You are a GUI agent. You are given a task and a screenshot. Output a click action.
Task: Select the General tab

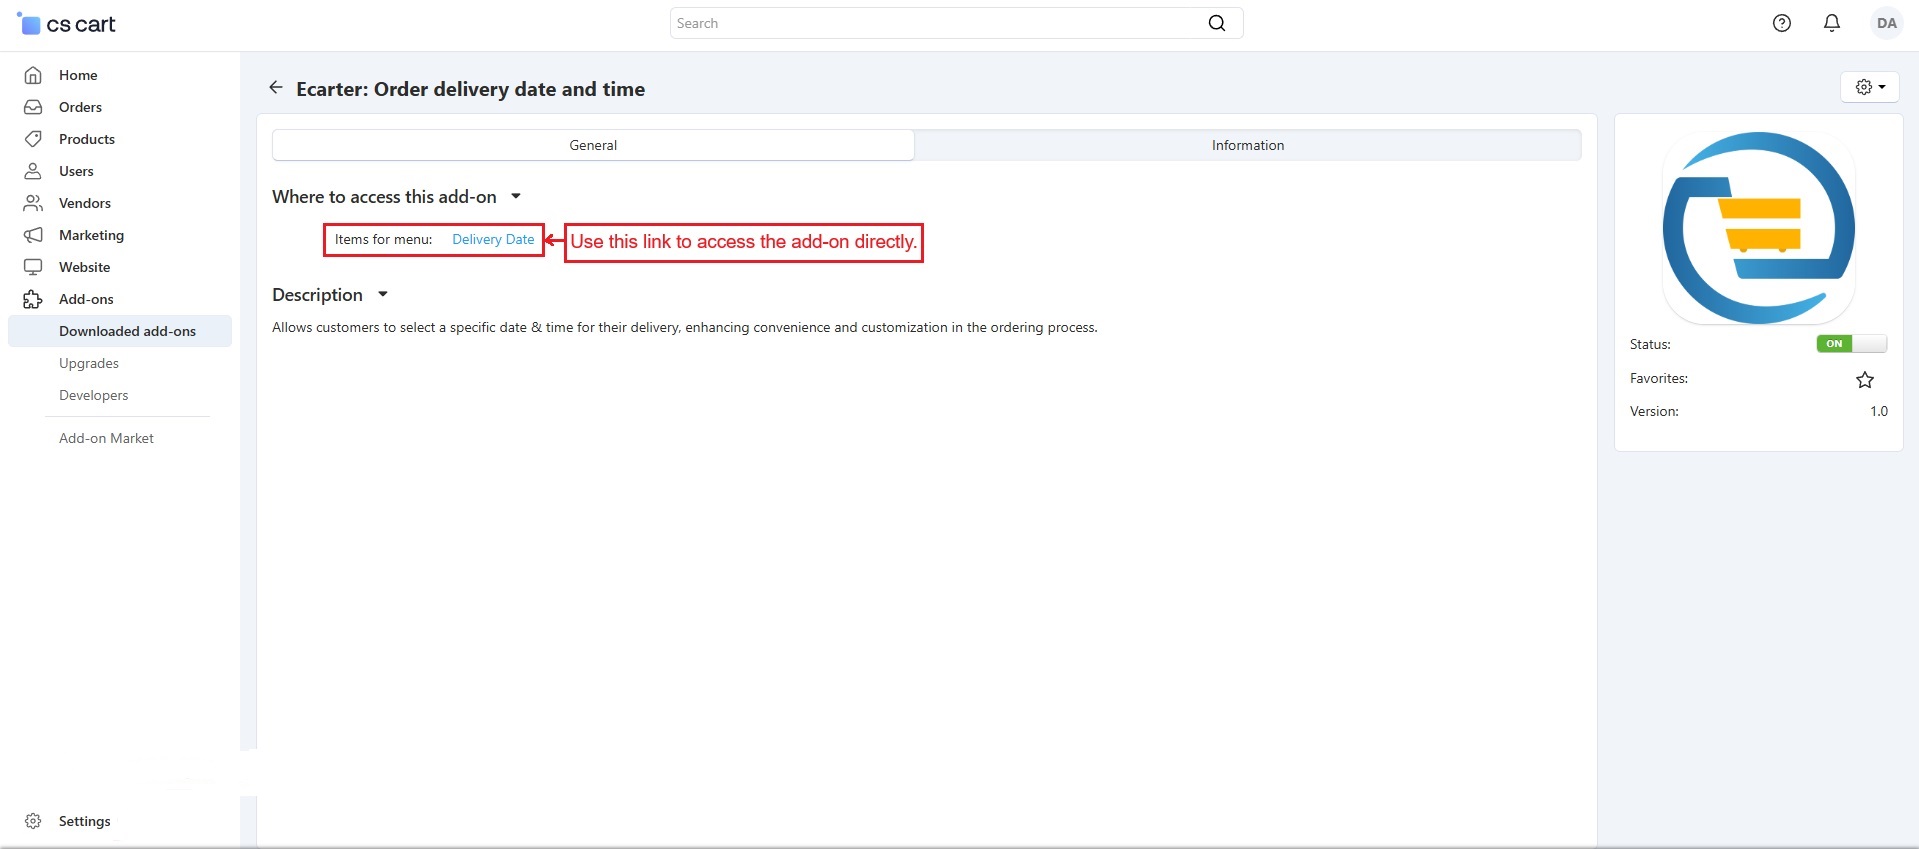coord(593,145)
